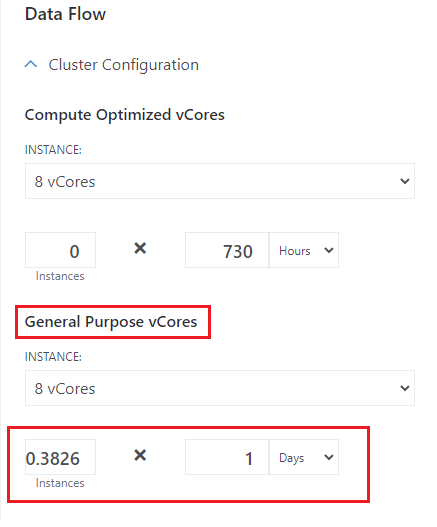Click the multiply icon beside 730 hours
The height and width of the screenshot is (527, 437).
[140, 248]
